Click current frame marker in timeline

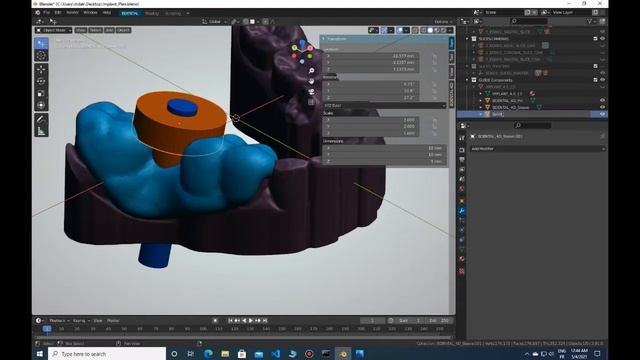click(x=47, y=329)
